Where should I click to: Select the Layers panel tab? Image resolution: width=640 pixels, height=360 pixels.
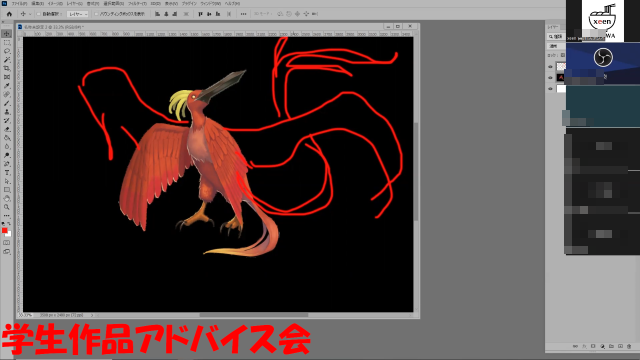coord(553,27)
